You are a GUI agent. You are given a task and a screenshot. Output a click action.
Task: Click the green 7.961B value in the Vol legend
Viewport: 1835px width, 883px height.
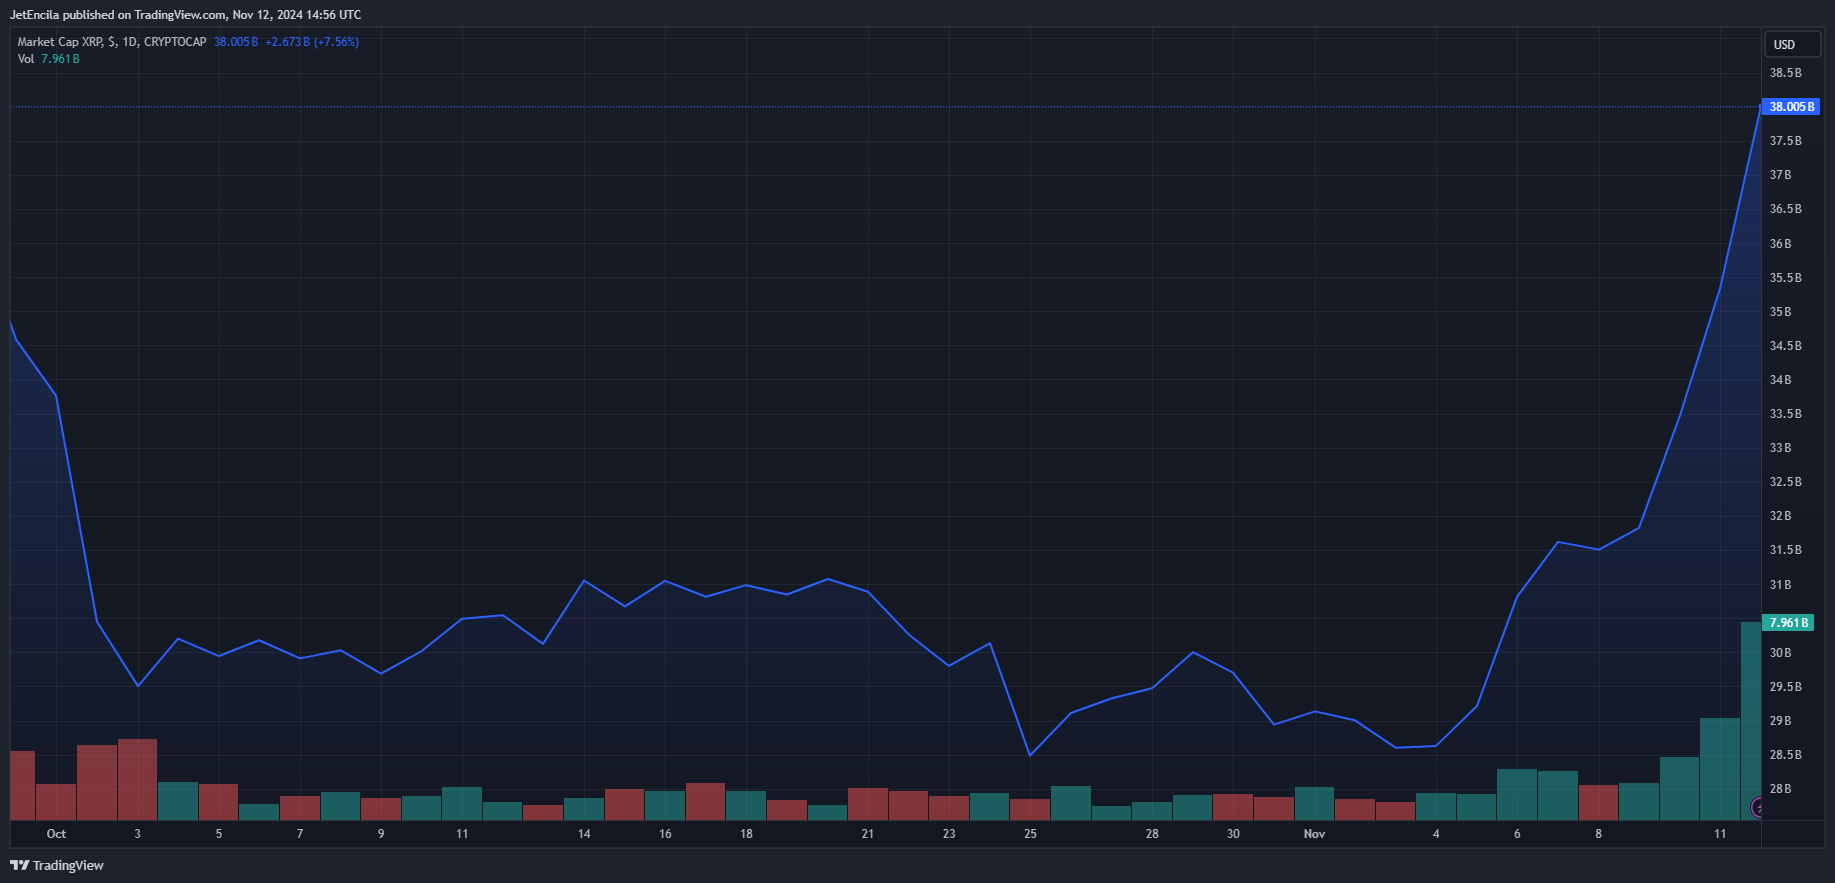click(x=60, y=59)
